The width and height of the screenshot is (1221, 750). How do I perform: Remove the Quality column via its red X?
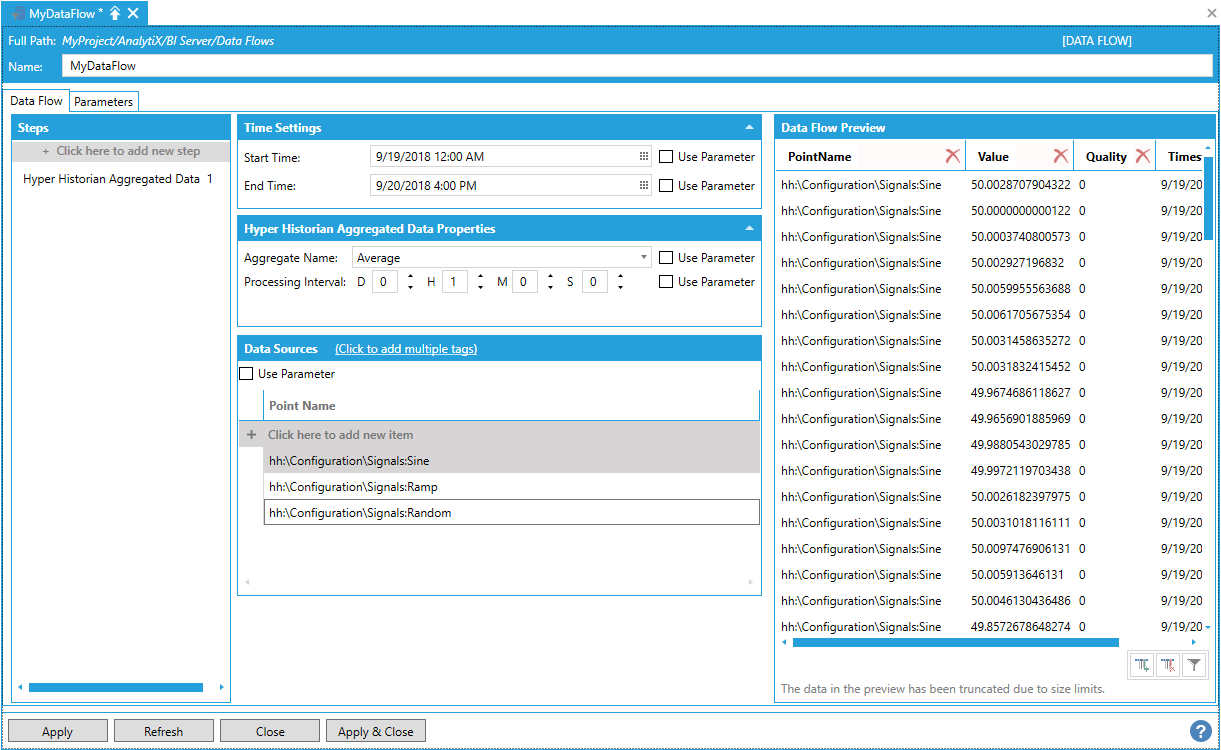click(x=1142, y=156)
